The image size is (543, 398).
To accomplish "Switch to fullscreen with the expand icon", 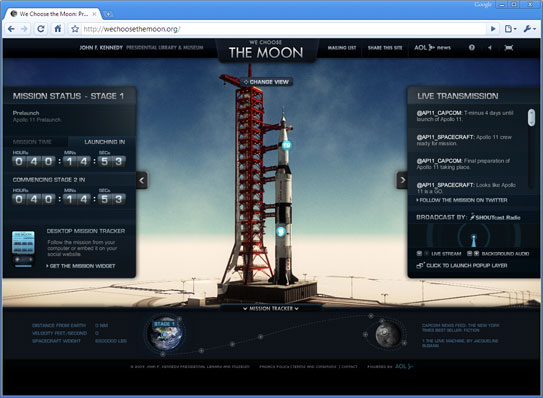I will [509, 47].
